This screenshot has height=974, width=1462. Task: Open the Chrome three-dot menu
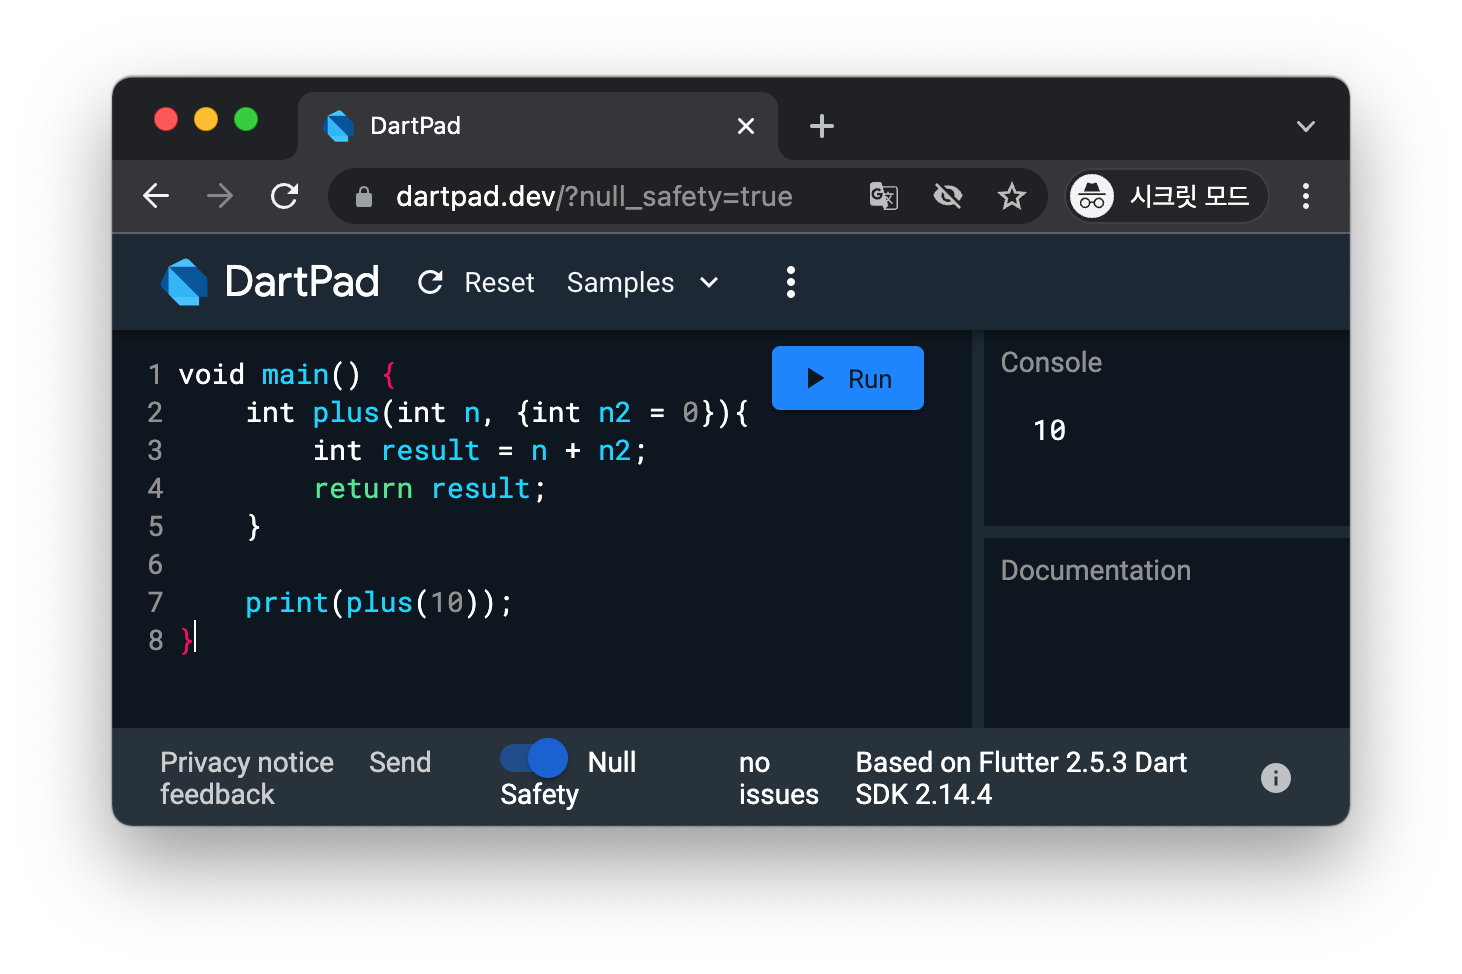tap(1306, 196)
